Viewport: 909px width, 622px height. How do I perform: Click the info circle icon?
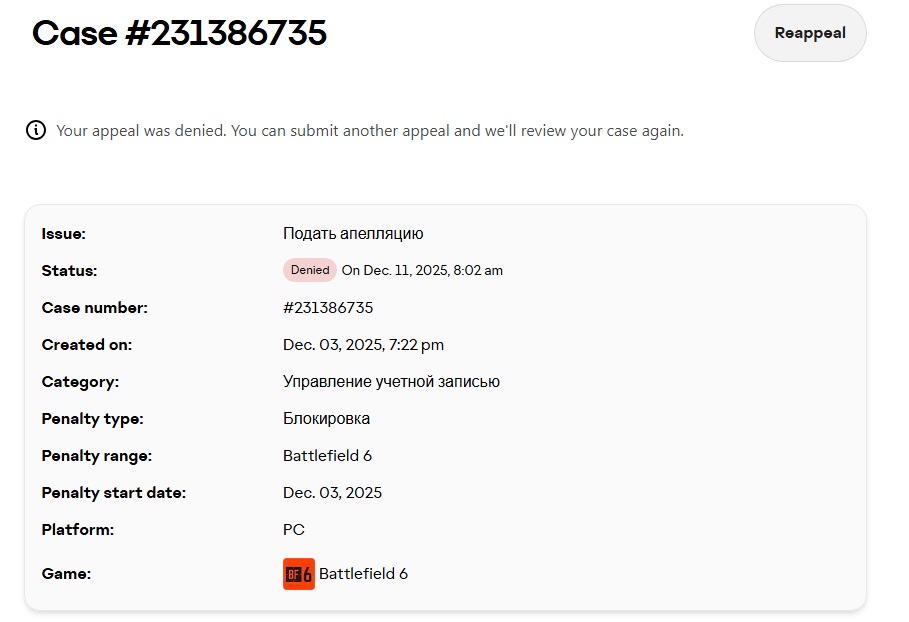click(x=36, y=130)
